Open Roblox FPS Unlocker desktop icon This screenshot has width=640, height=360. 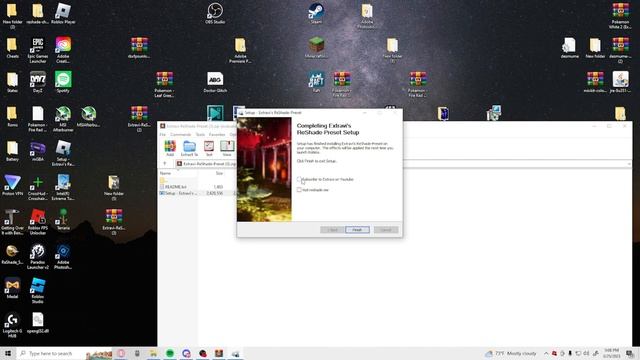(38, 221)
